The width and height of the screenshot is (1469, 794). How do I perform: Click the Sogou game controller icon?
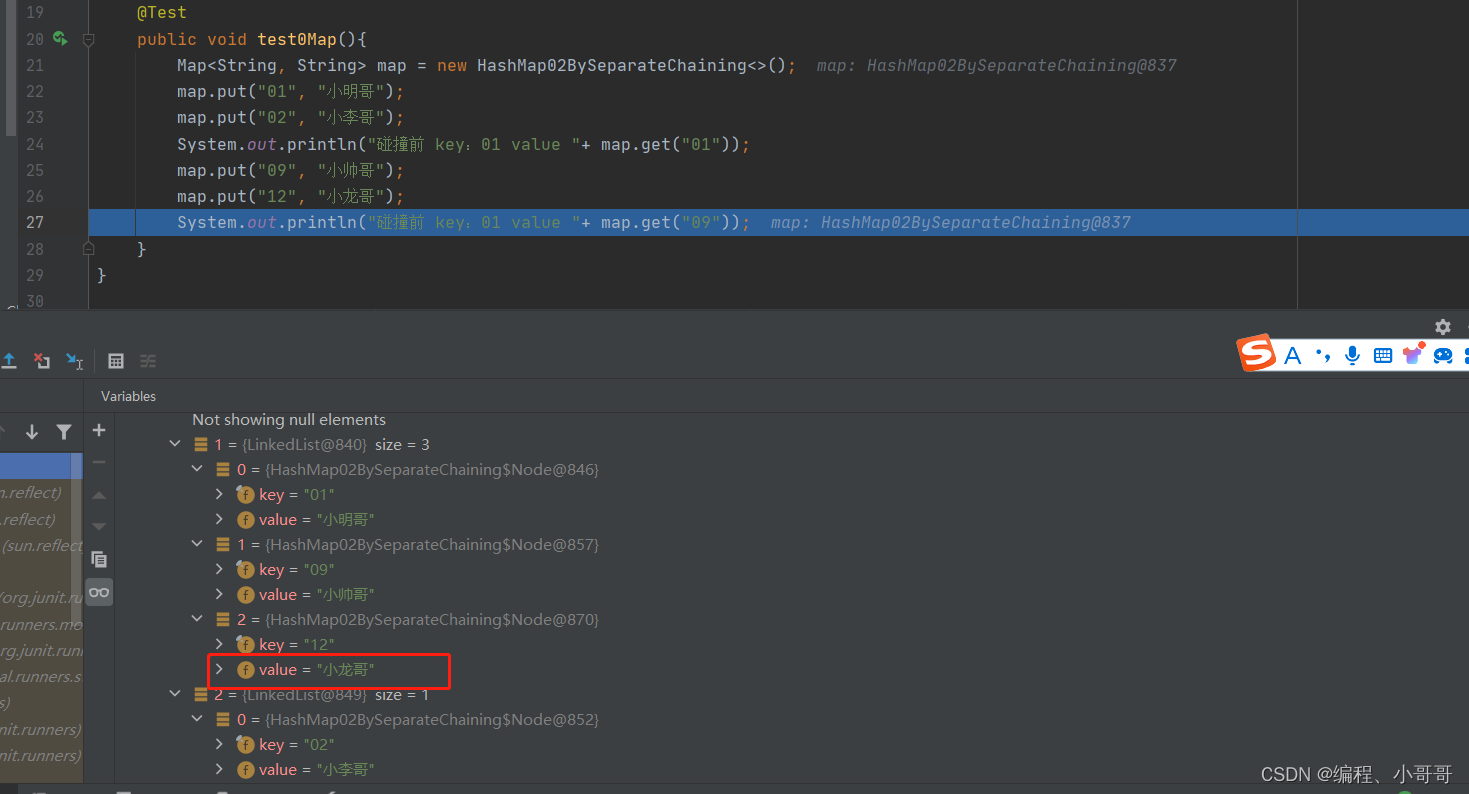click(x=1443, y=355)
